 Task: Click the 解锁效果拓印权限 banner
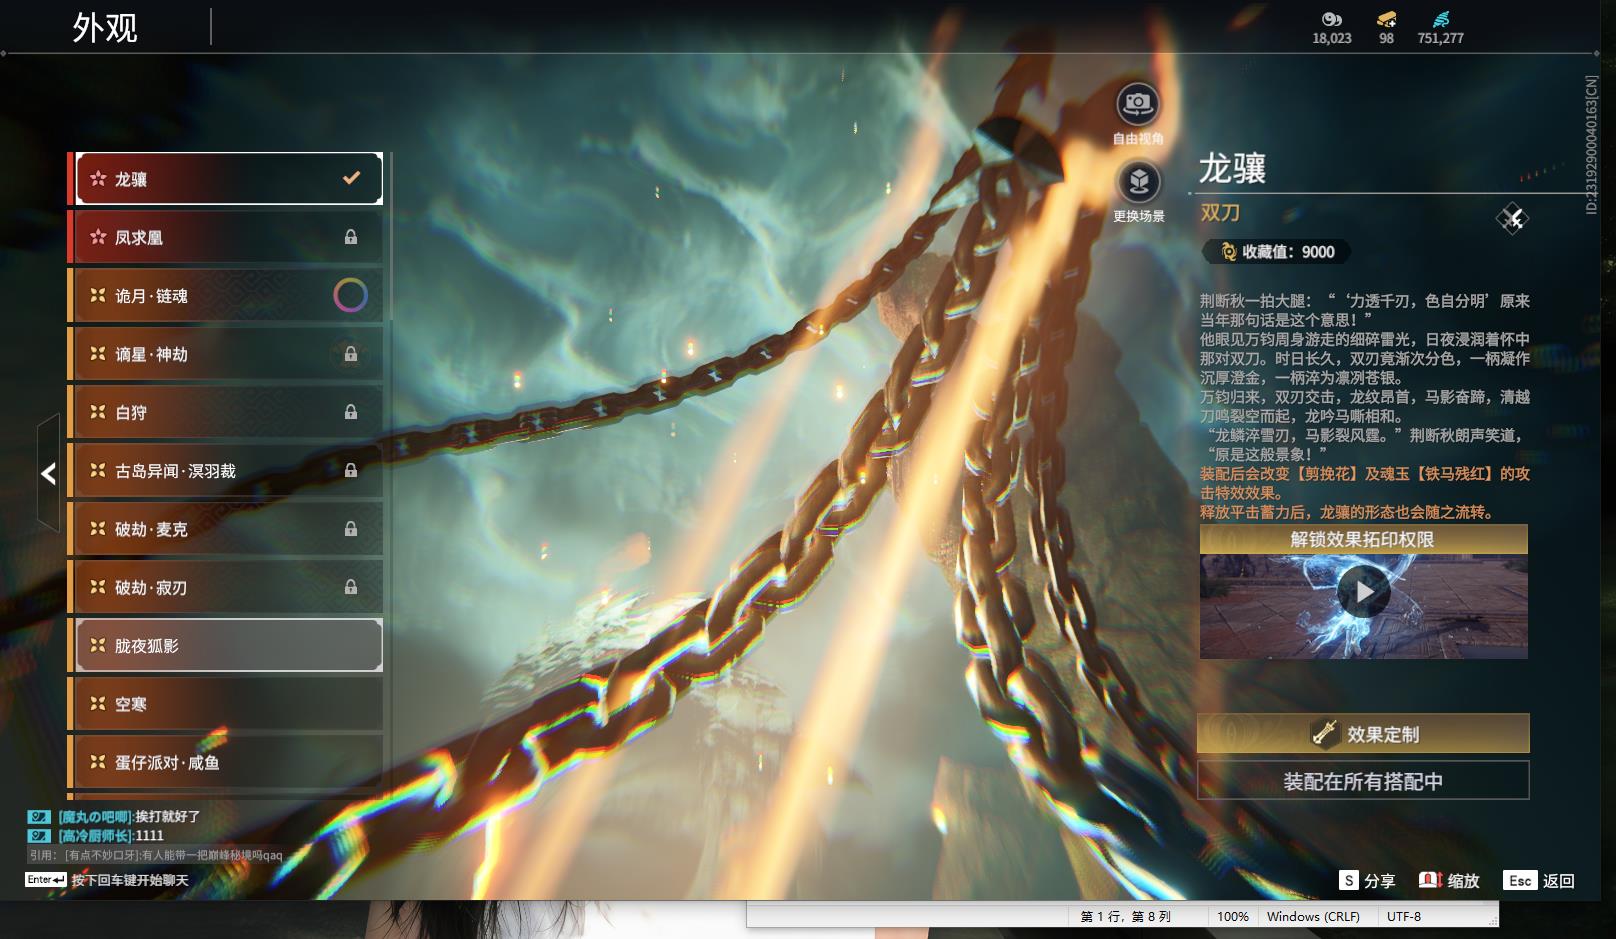tap(1364, 539)
